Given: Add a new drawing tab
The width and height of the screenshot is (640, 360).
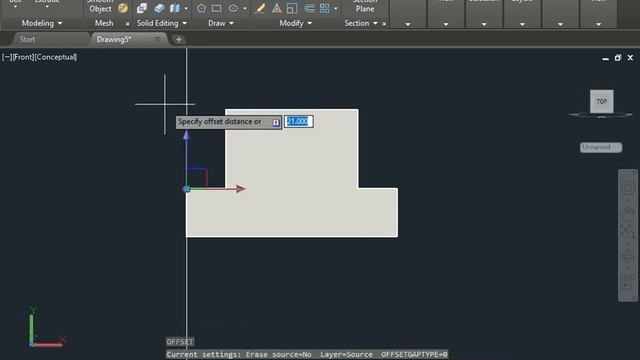Looking at the screenshot, I should pos(179,40).
